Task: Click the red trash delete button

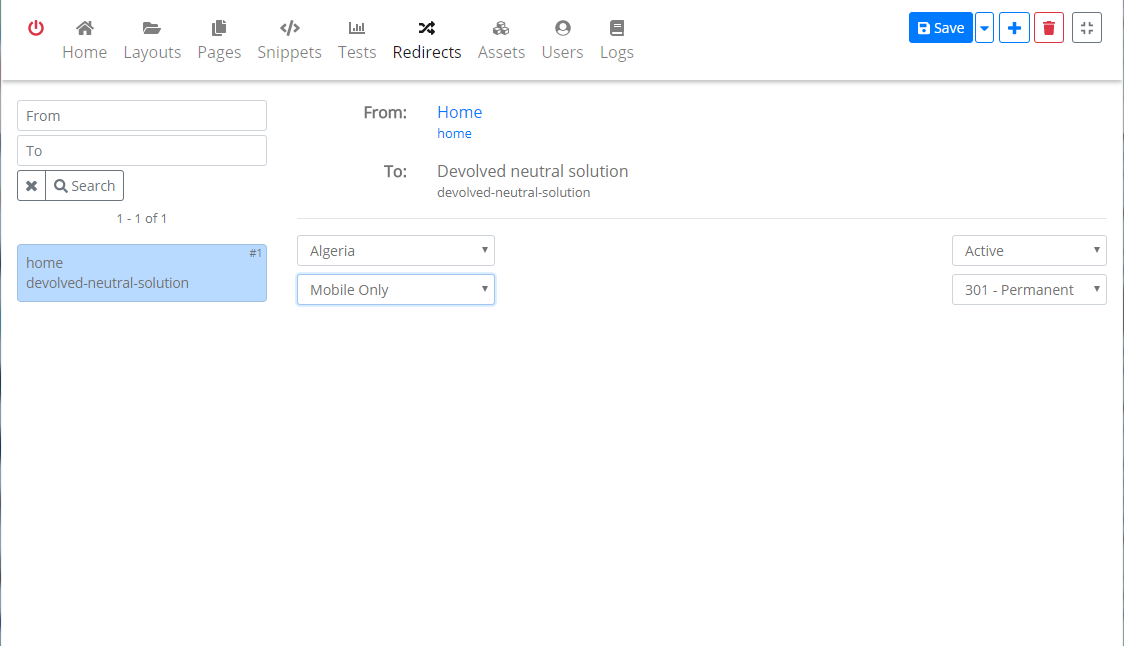Action: tap(1048, 28)
